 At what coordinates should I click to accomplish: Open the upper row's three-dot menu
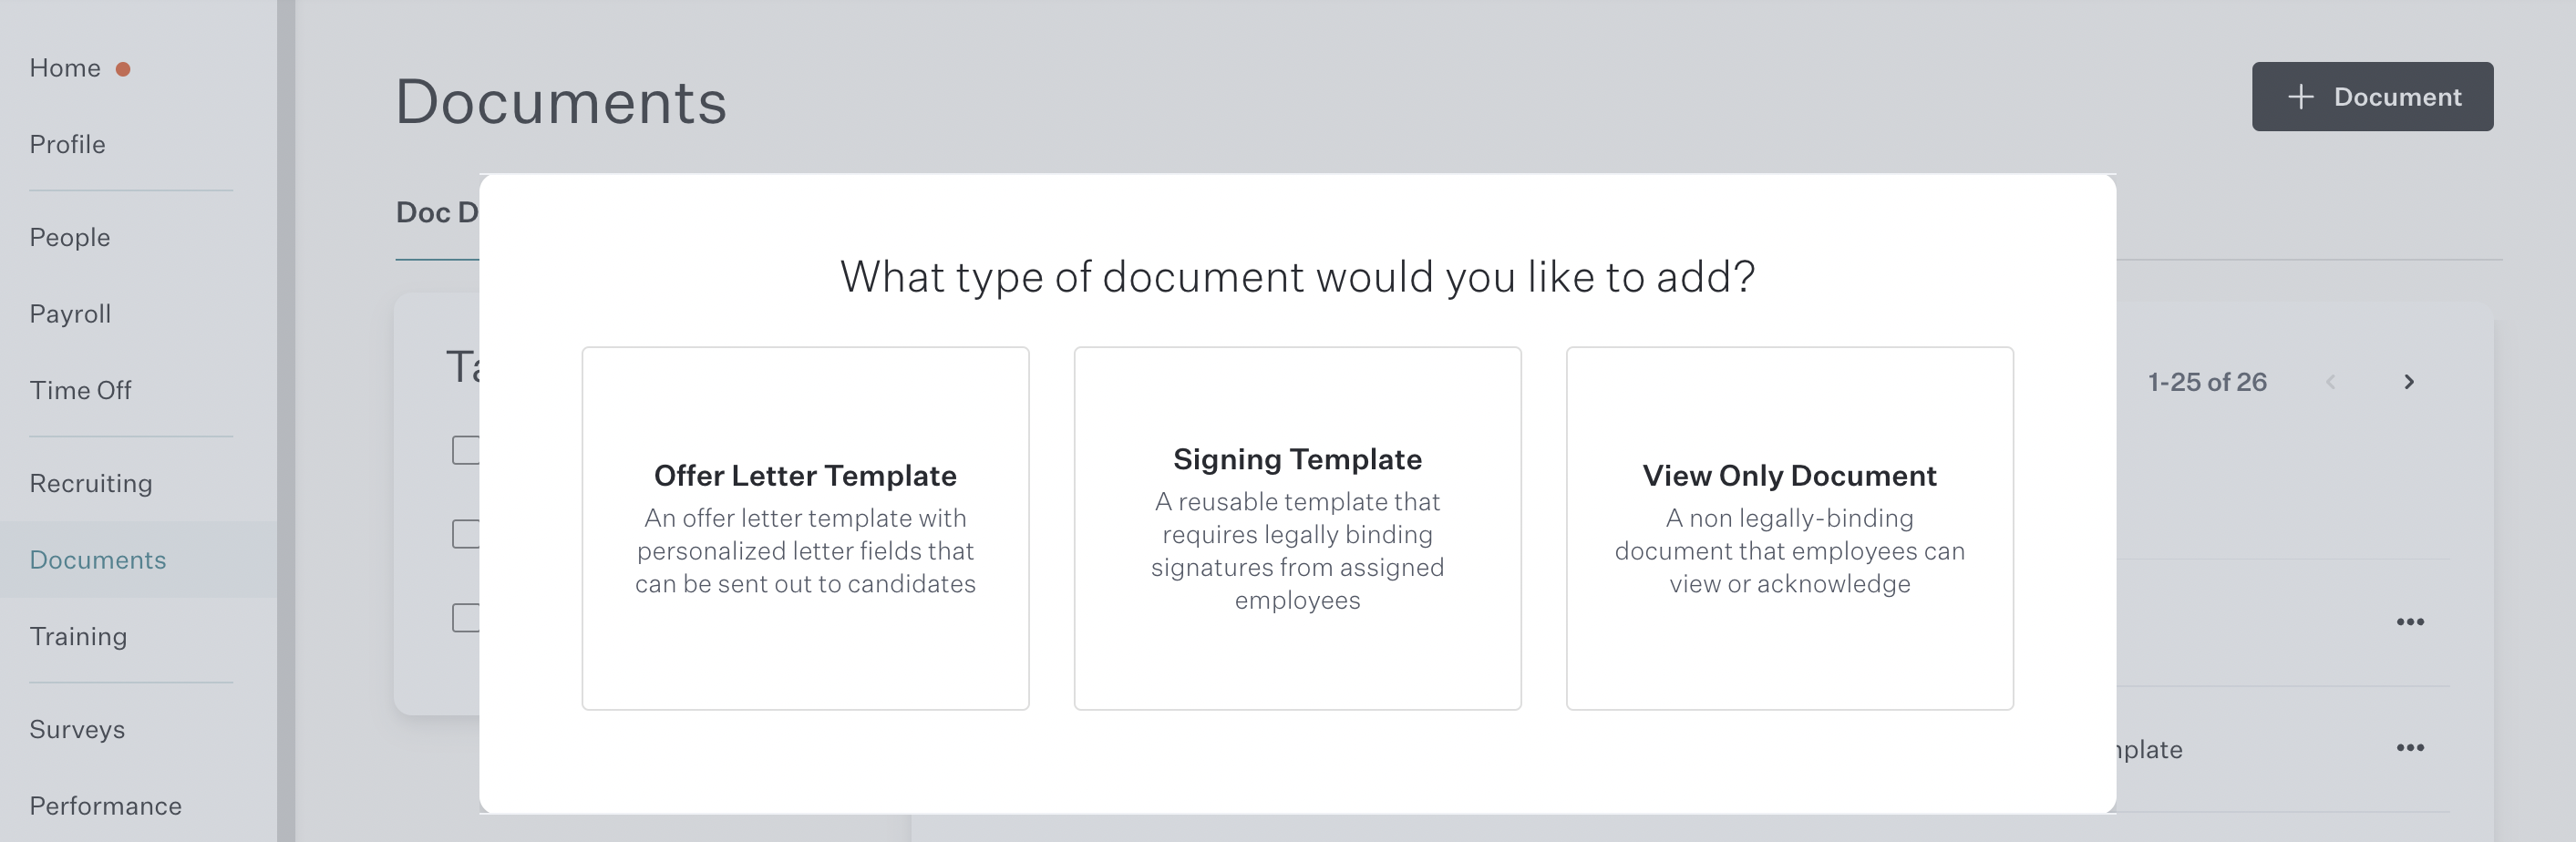(x=2410, y=622)
